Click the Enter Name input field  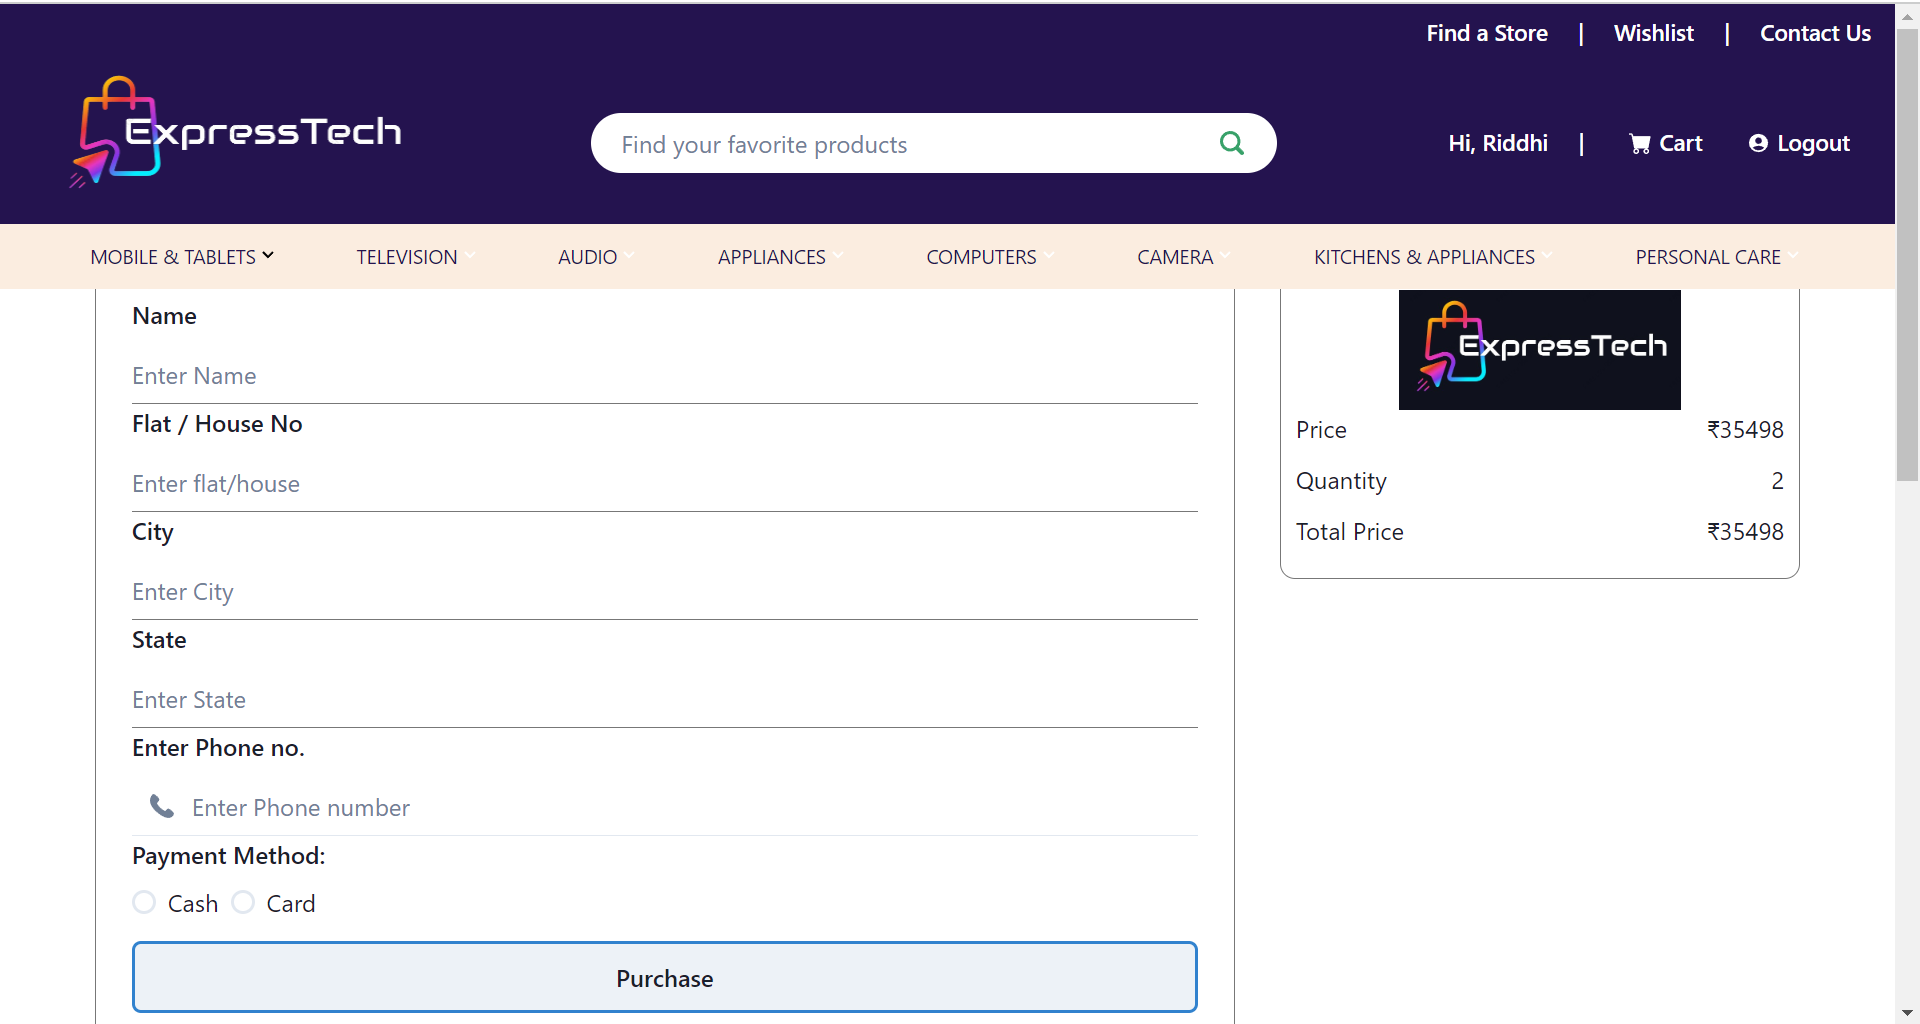(x=664, y=376)
